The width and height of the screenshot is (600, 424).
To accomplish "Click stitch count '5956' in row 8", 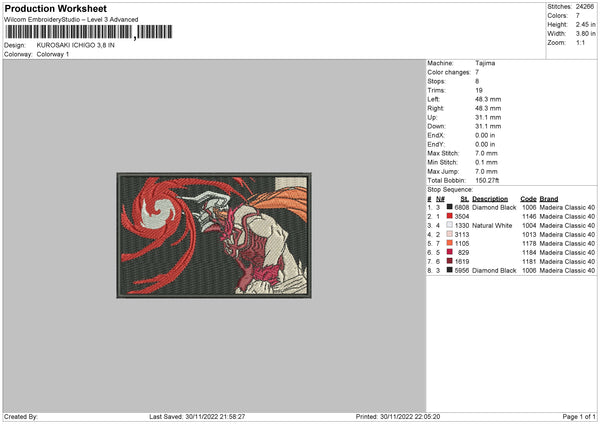I will coord(462,271).
